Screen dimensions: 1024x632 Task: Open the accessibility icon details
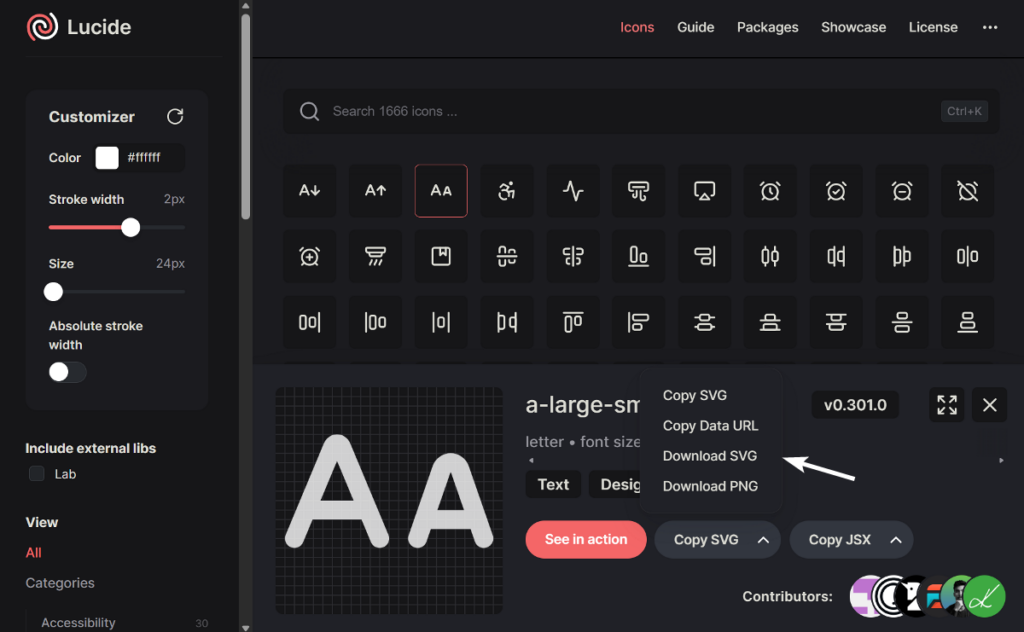pos(507,190)
